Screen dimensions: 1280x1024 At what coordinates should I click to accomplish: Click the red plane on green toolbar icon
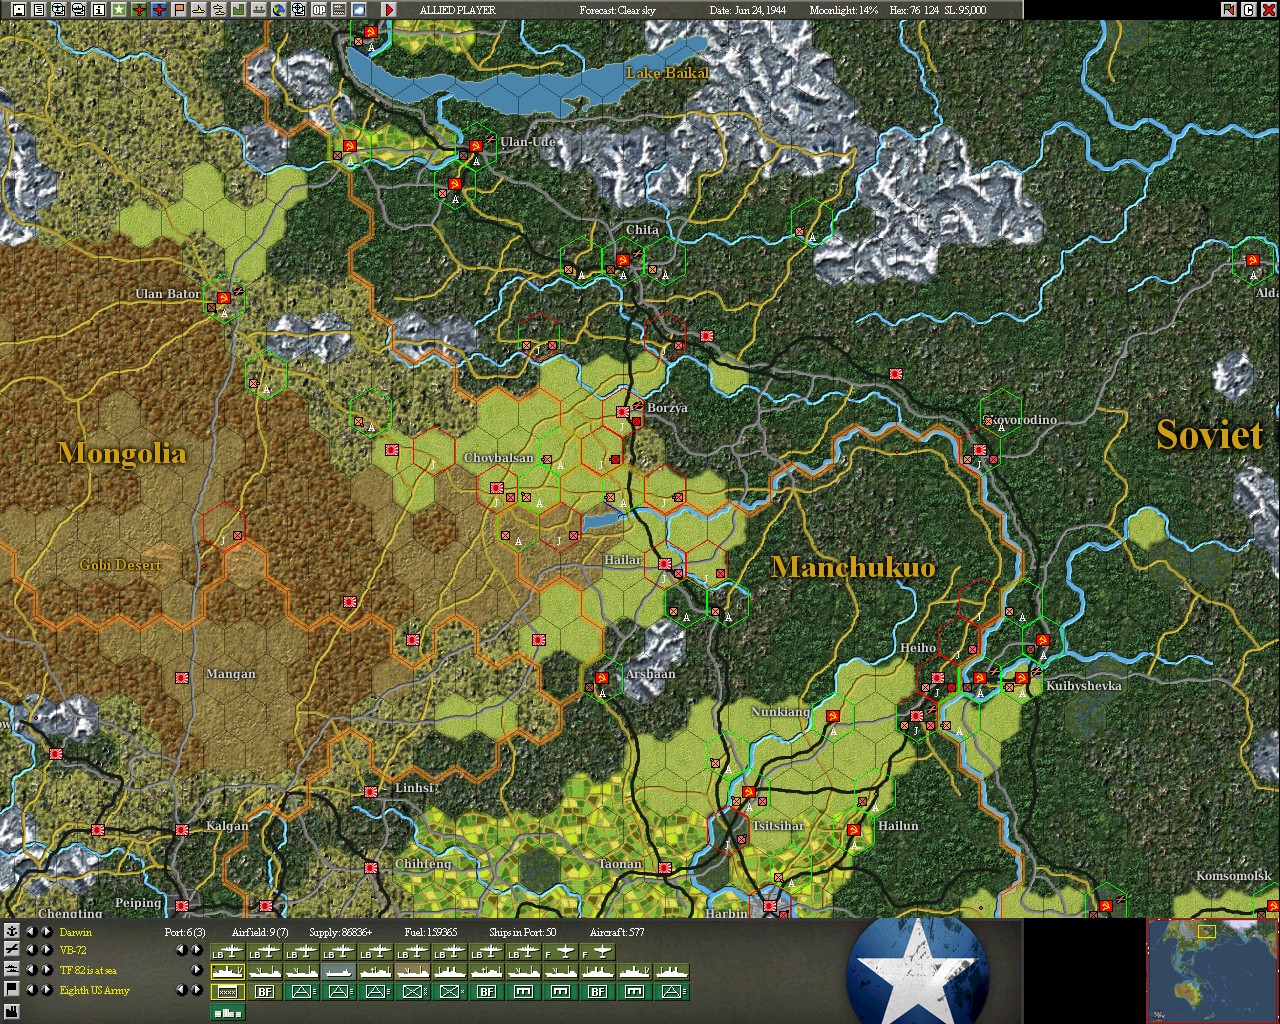(x=139, y=10)
